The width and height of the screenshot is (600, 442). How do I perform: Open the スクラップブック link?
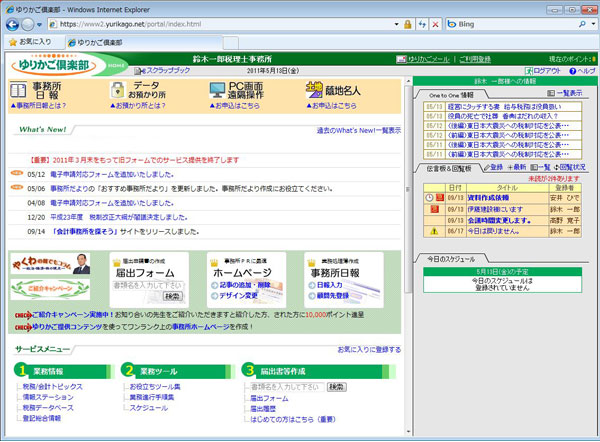point(162,70)
